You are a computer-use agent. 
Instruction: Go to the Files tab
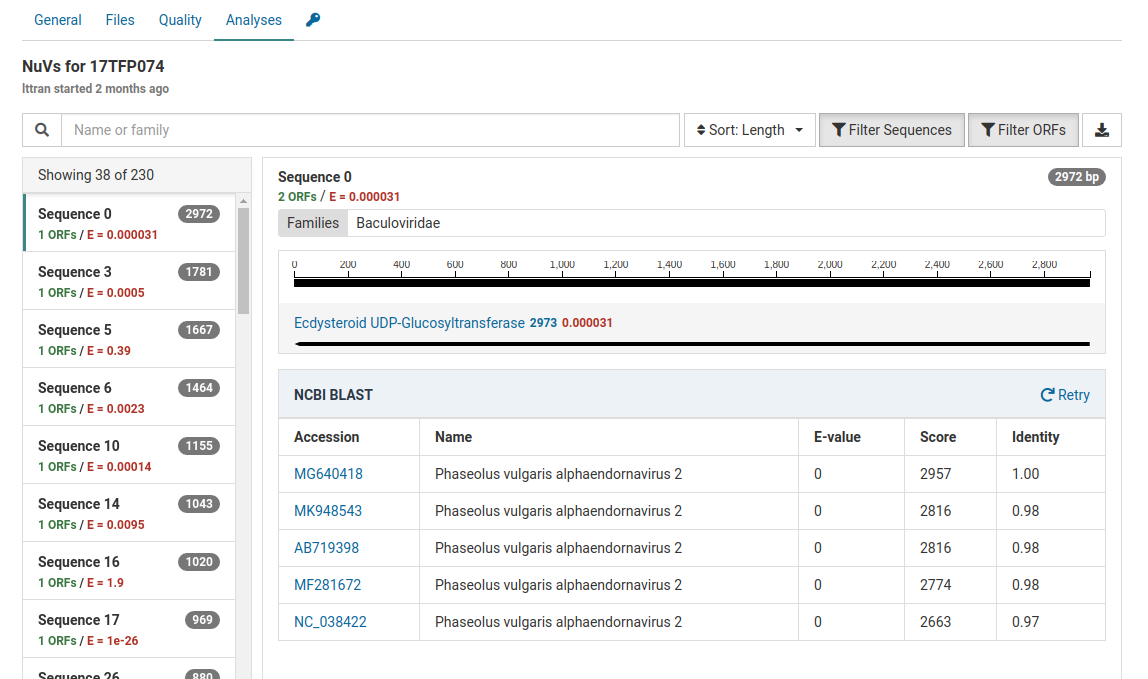click(x=120, y=20)
